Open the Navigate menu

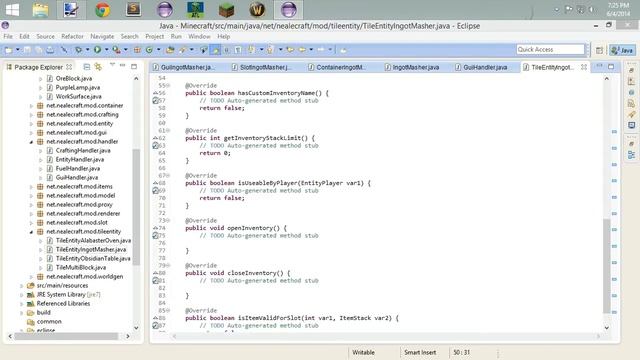102,36
